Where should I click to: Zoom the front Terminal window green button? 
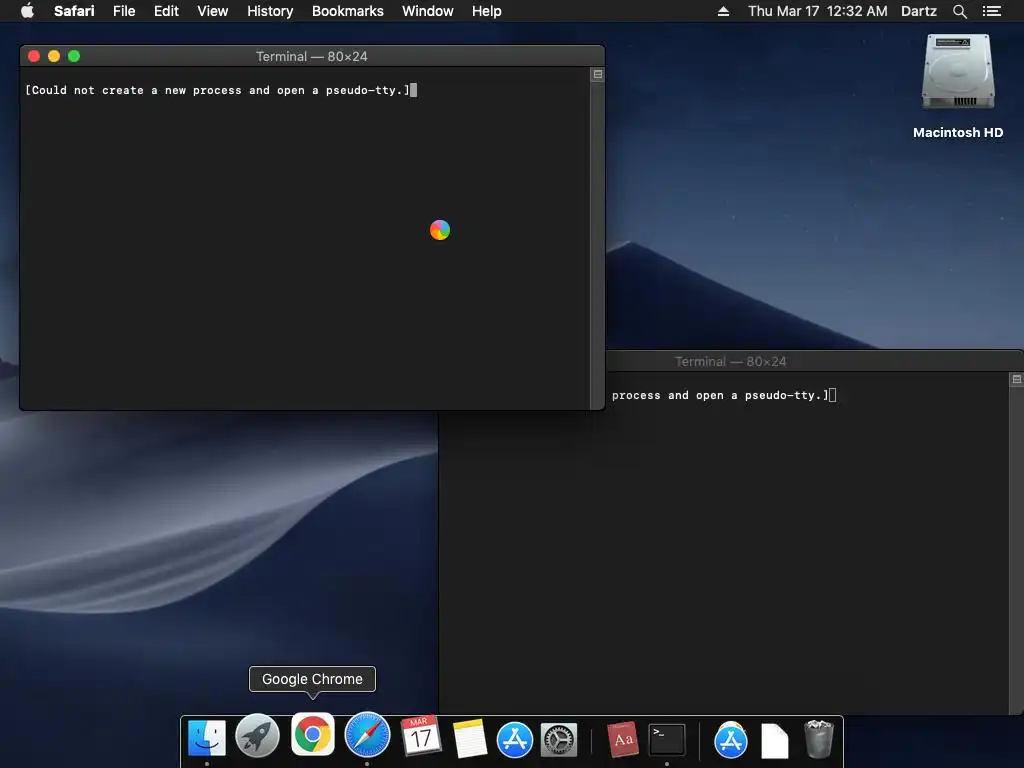tap(74, 56)
